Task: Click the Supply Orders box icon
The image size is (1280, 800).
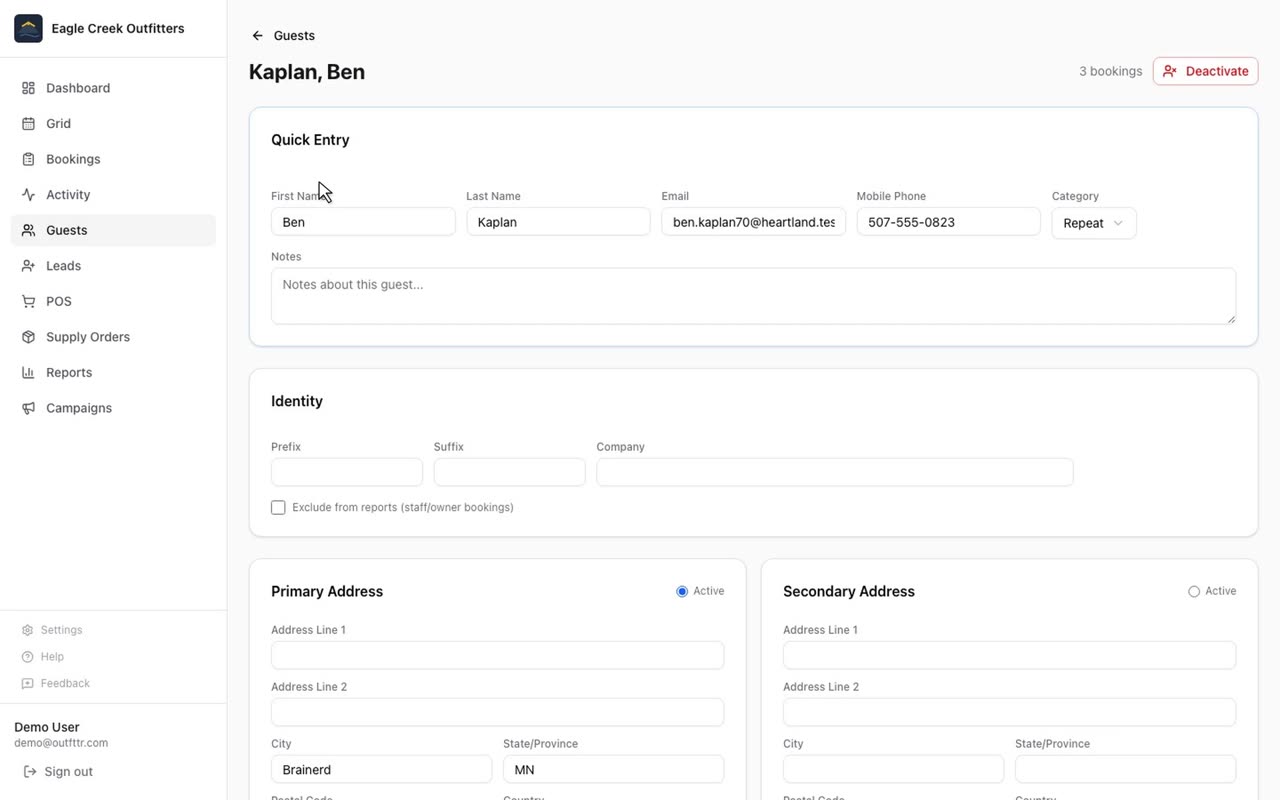Action: (x=28, y=337)
